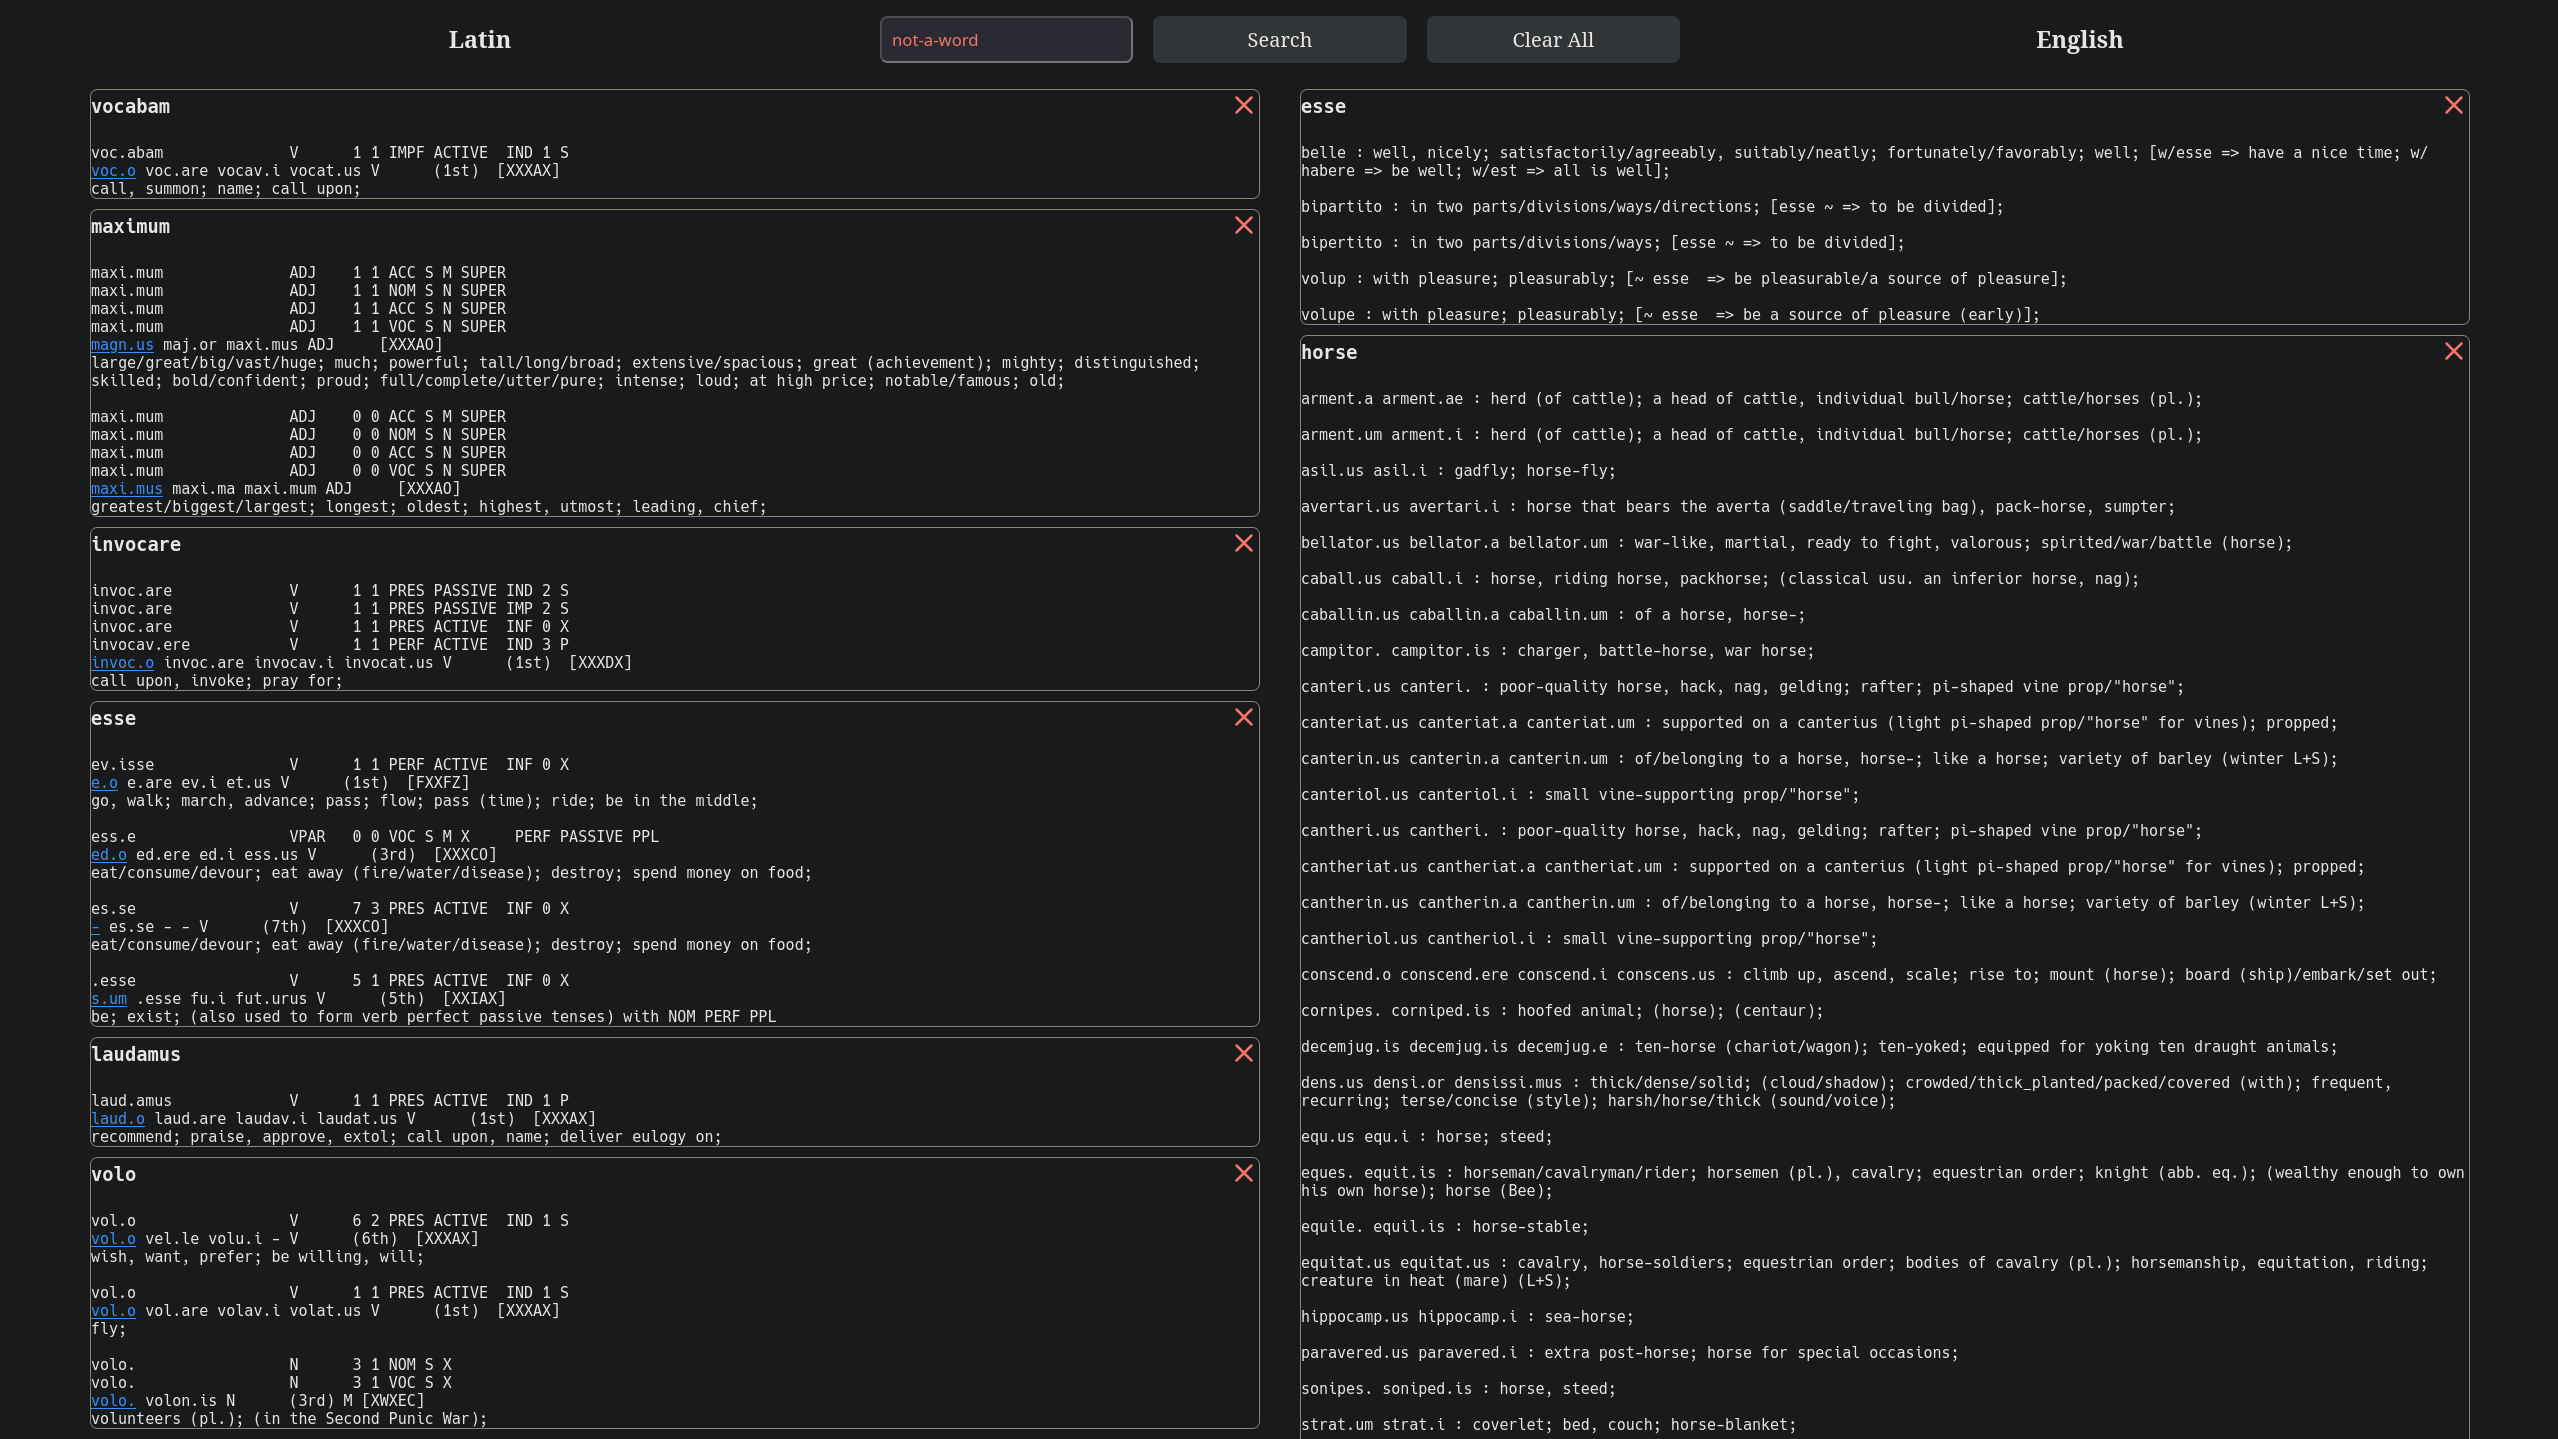Click the 'equile. equil.is : horse-stable' entry
Viewport: 2558px width, 1439px height.
(1444, 1227)
